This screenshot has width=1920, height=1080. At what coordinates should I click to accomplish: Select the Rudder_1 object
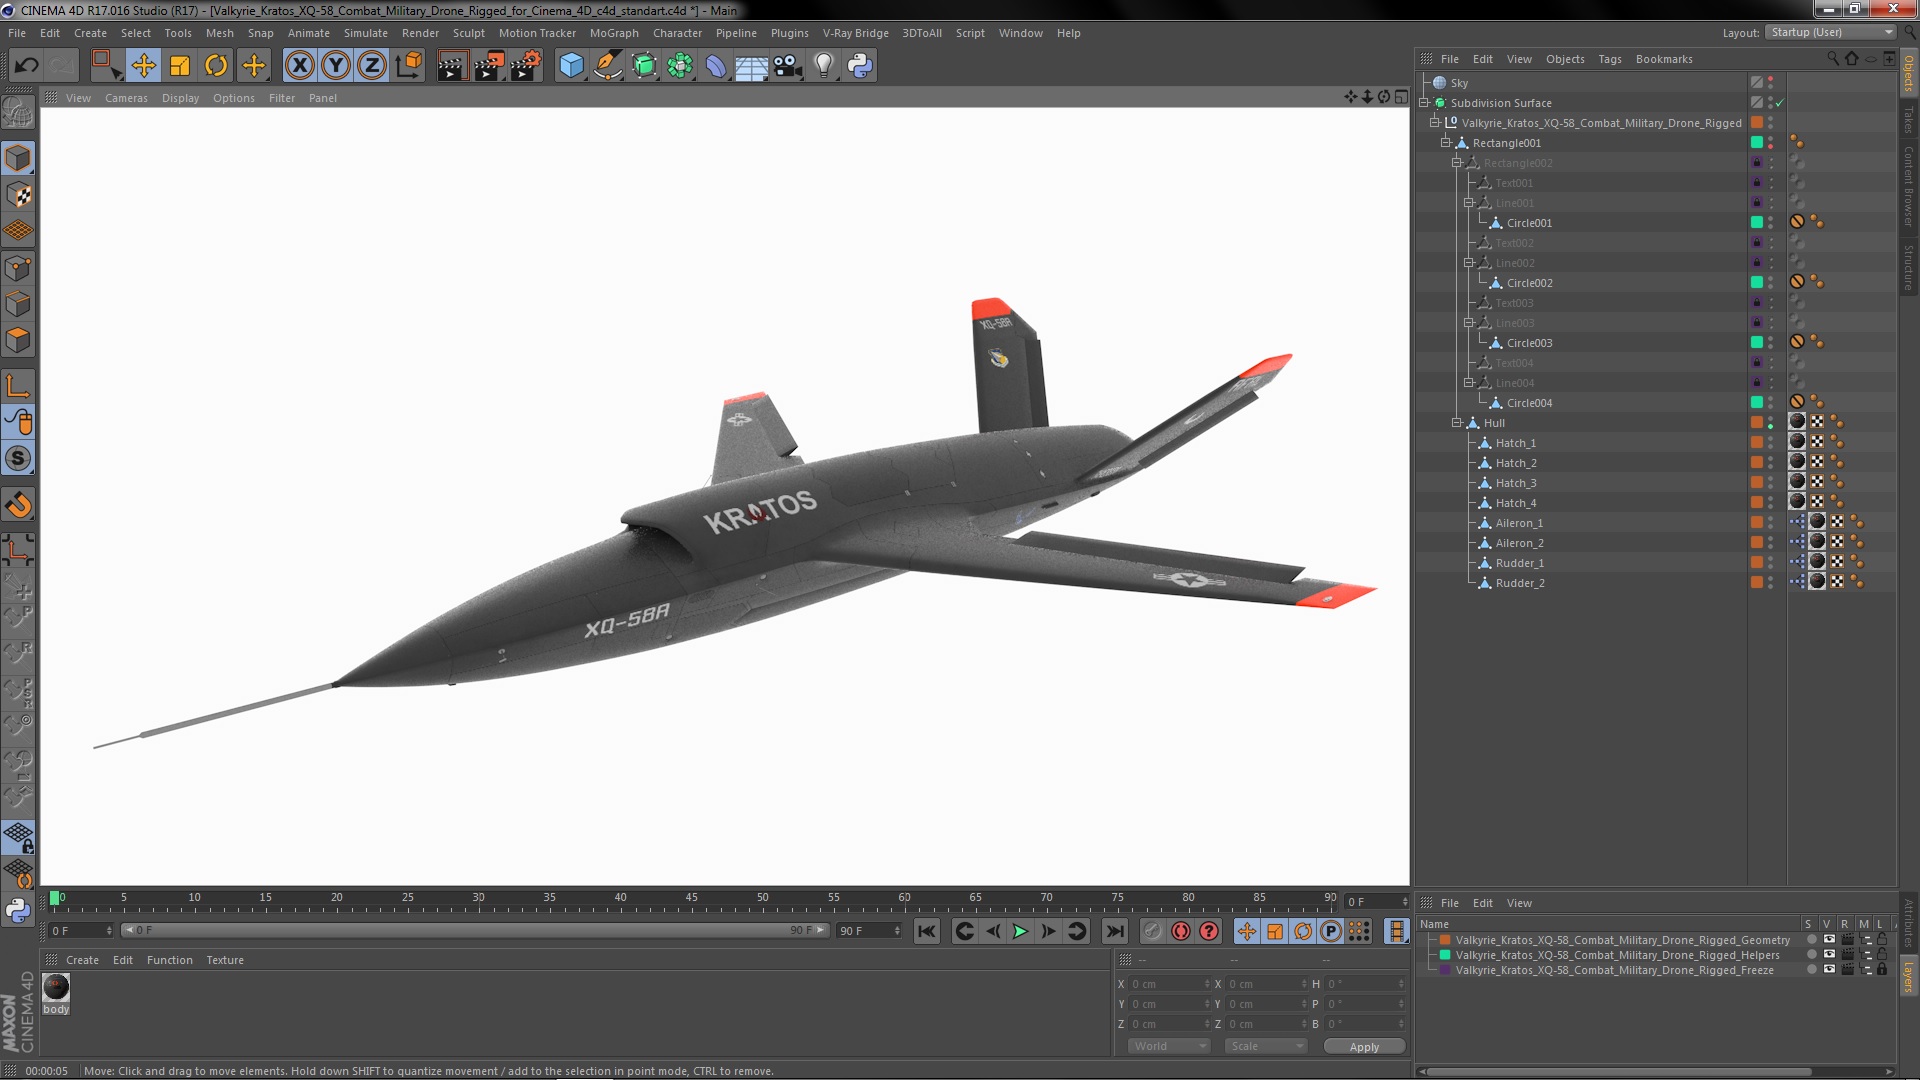click(x=1519, y=563)
